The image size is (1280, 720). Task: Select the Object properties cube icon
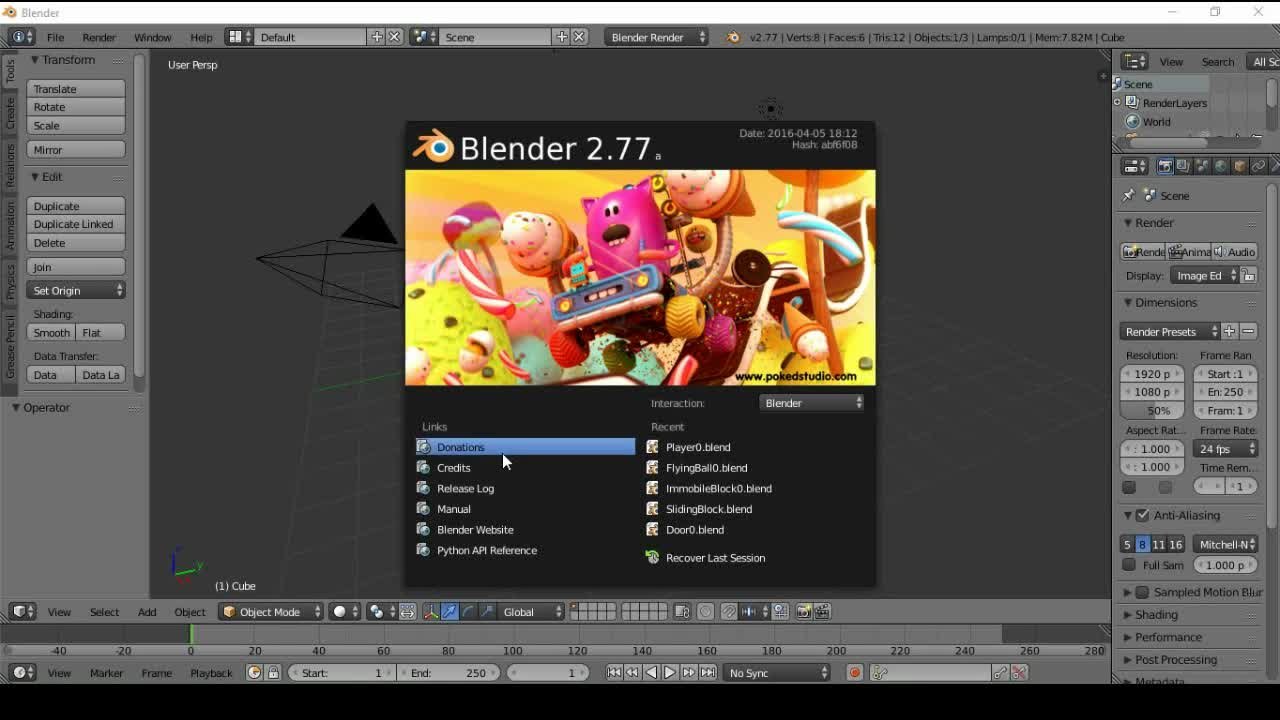pyautogui.click(x=1240, y=166)
